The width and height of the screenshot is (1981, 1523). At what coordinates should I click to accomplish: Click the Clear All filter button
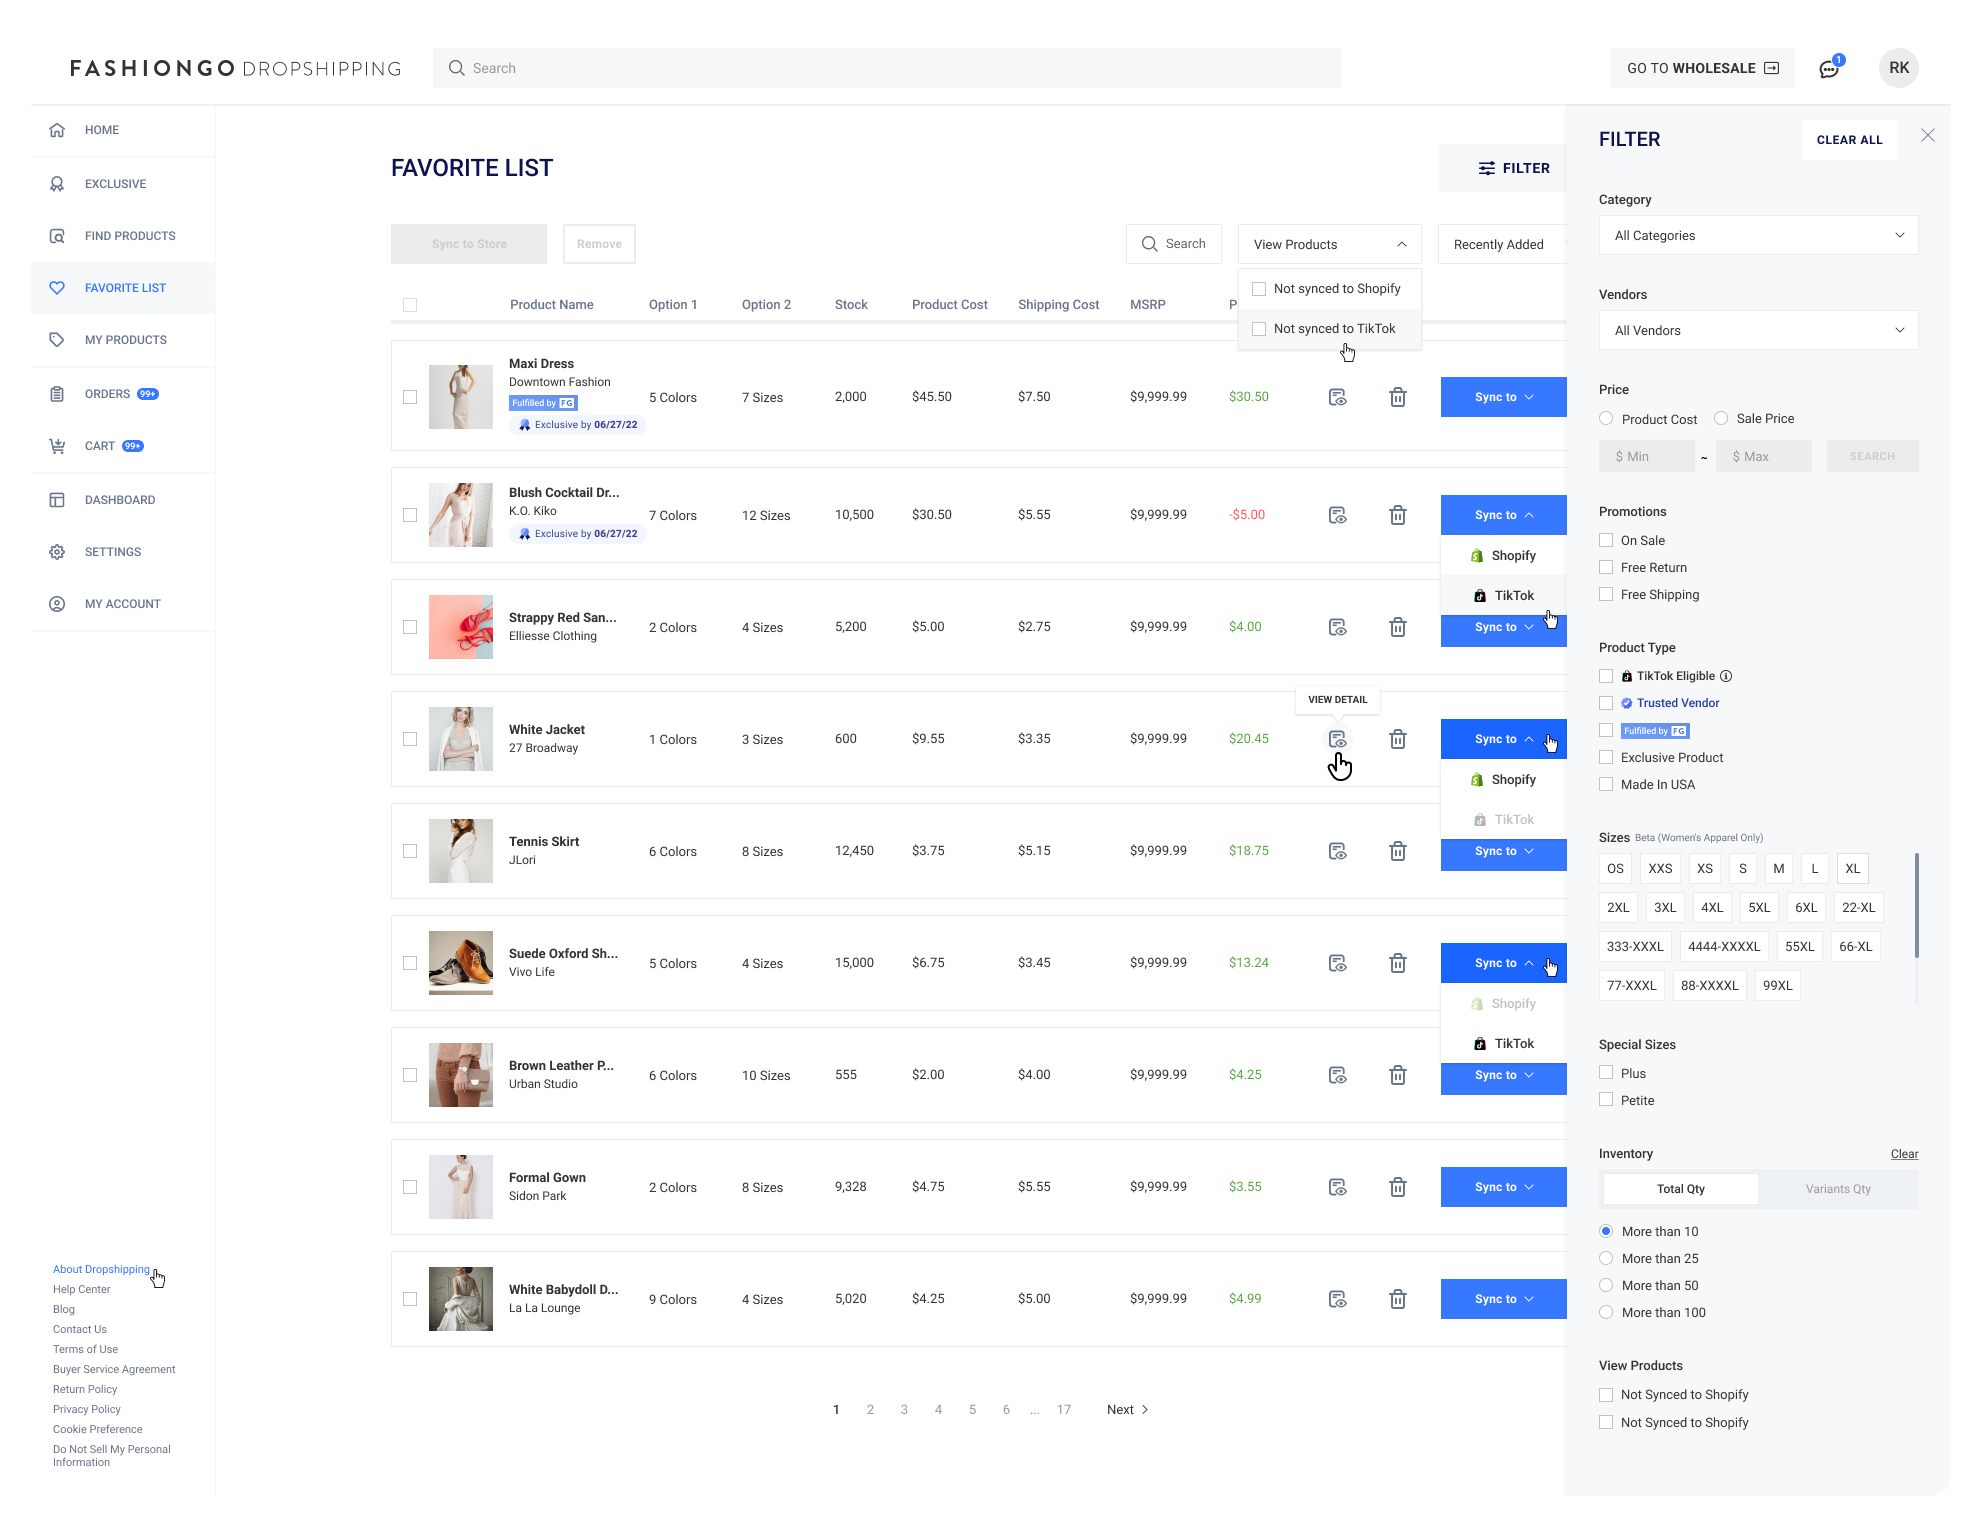[1849, 140]
